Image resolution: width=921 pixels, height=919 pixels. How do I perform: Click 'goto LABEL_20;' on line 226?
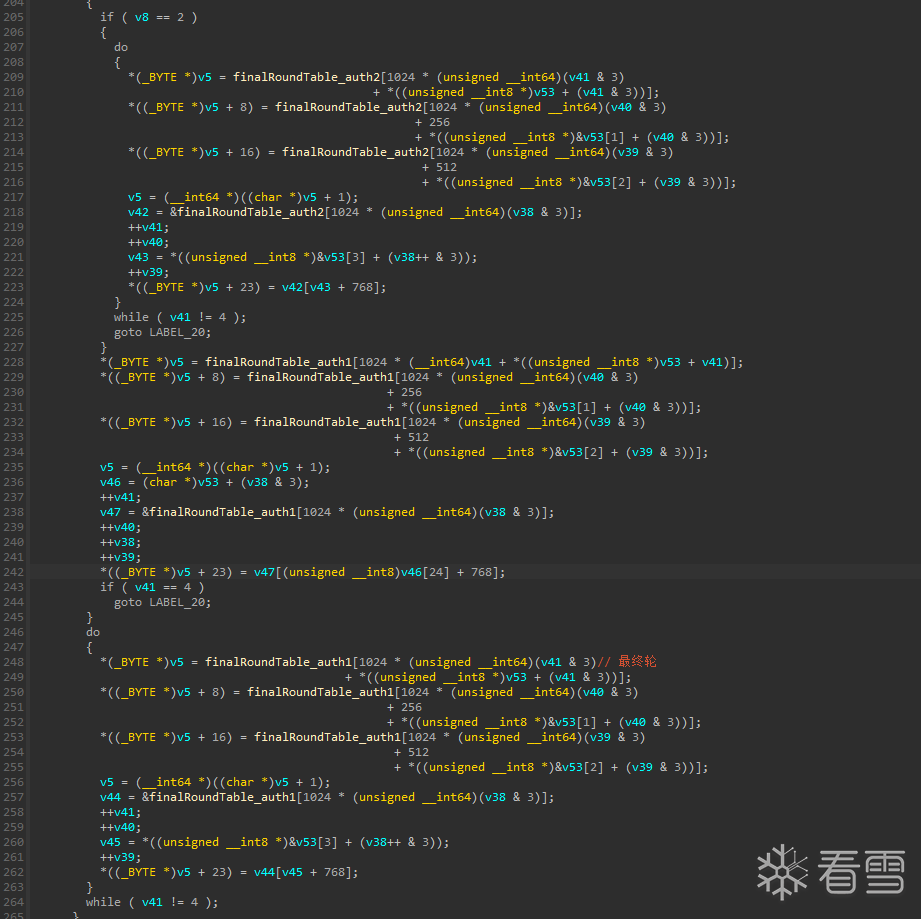[162, 332]
